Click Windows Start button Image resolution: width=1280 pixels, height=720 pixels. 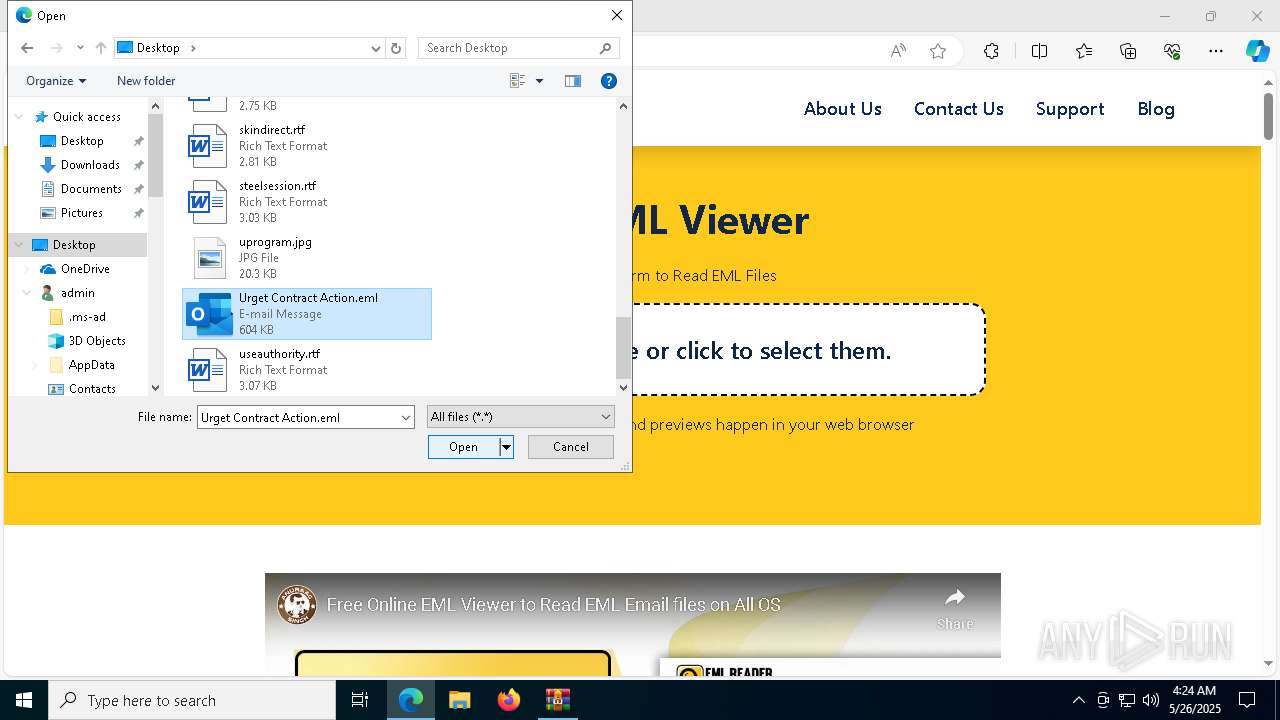click(x=24, y=700)
